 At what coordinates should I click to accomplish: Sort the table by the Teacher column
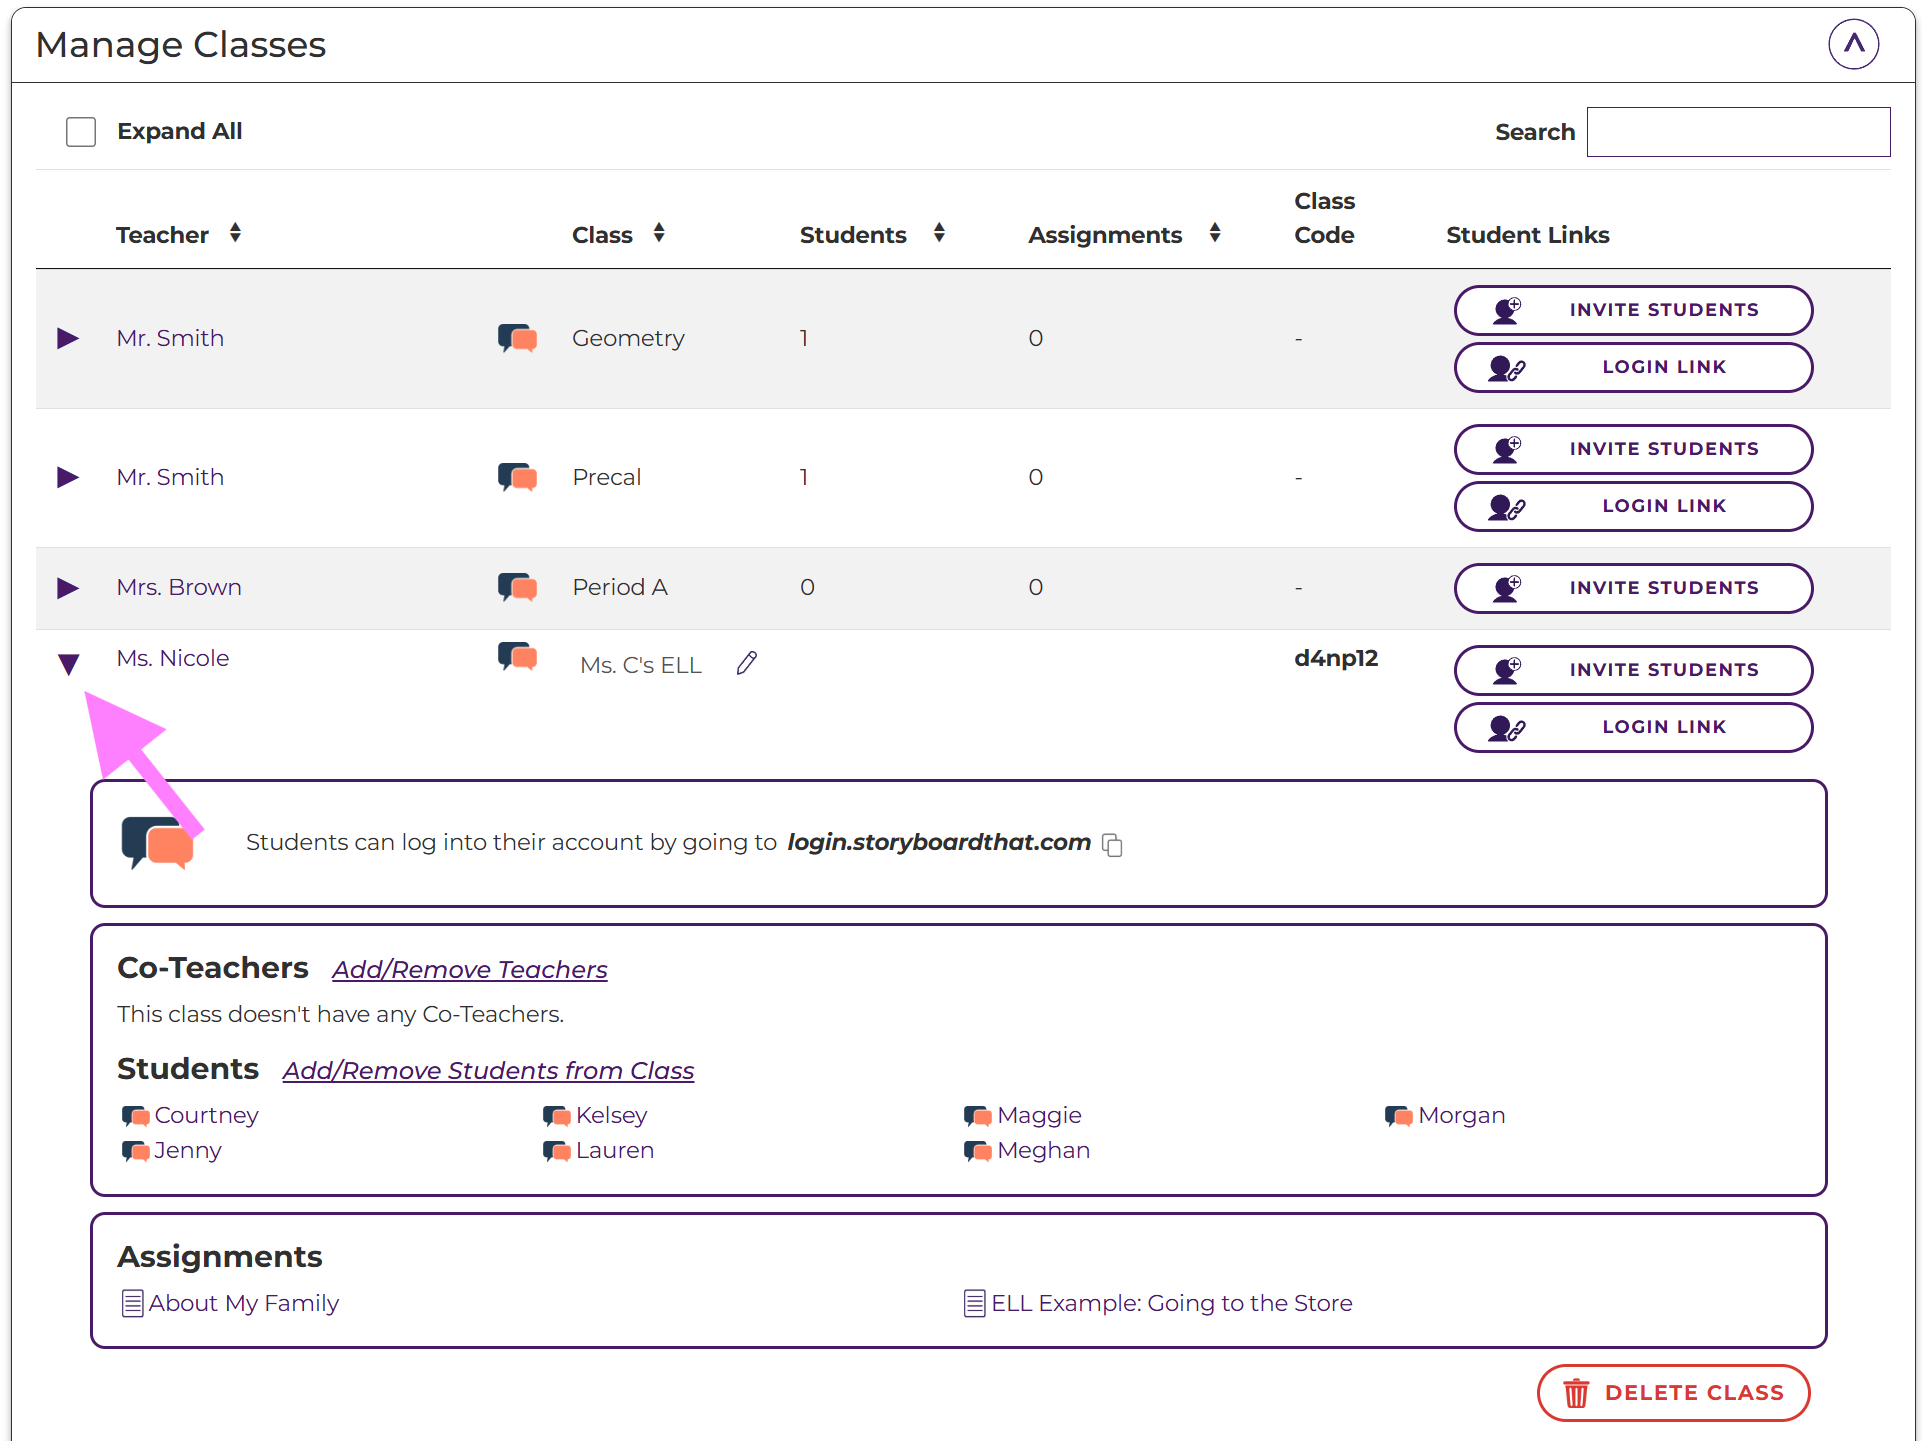click(x=235, y=234)
